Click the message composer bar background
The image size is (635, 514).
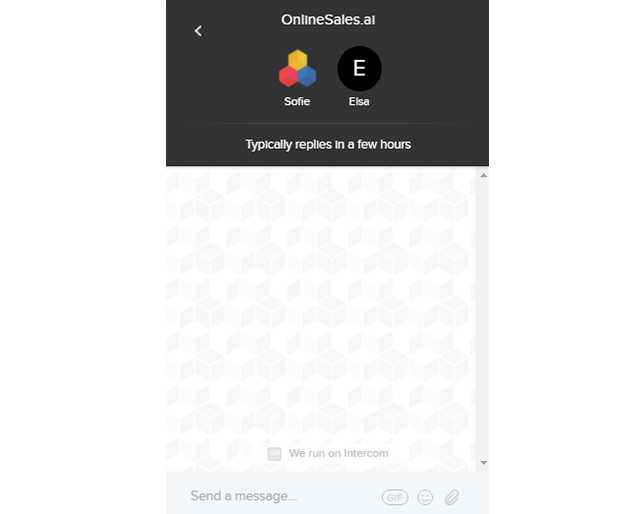pyautogui.click(x=327, y=493)
